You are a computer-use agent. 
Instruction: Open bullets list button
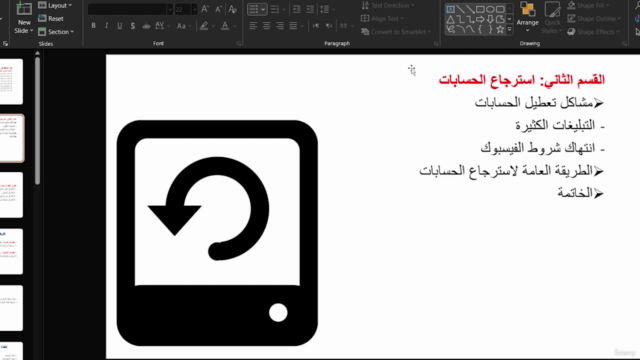click(x=257, y=9)
